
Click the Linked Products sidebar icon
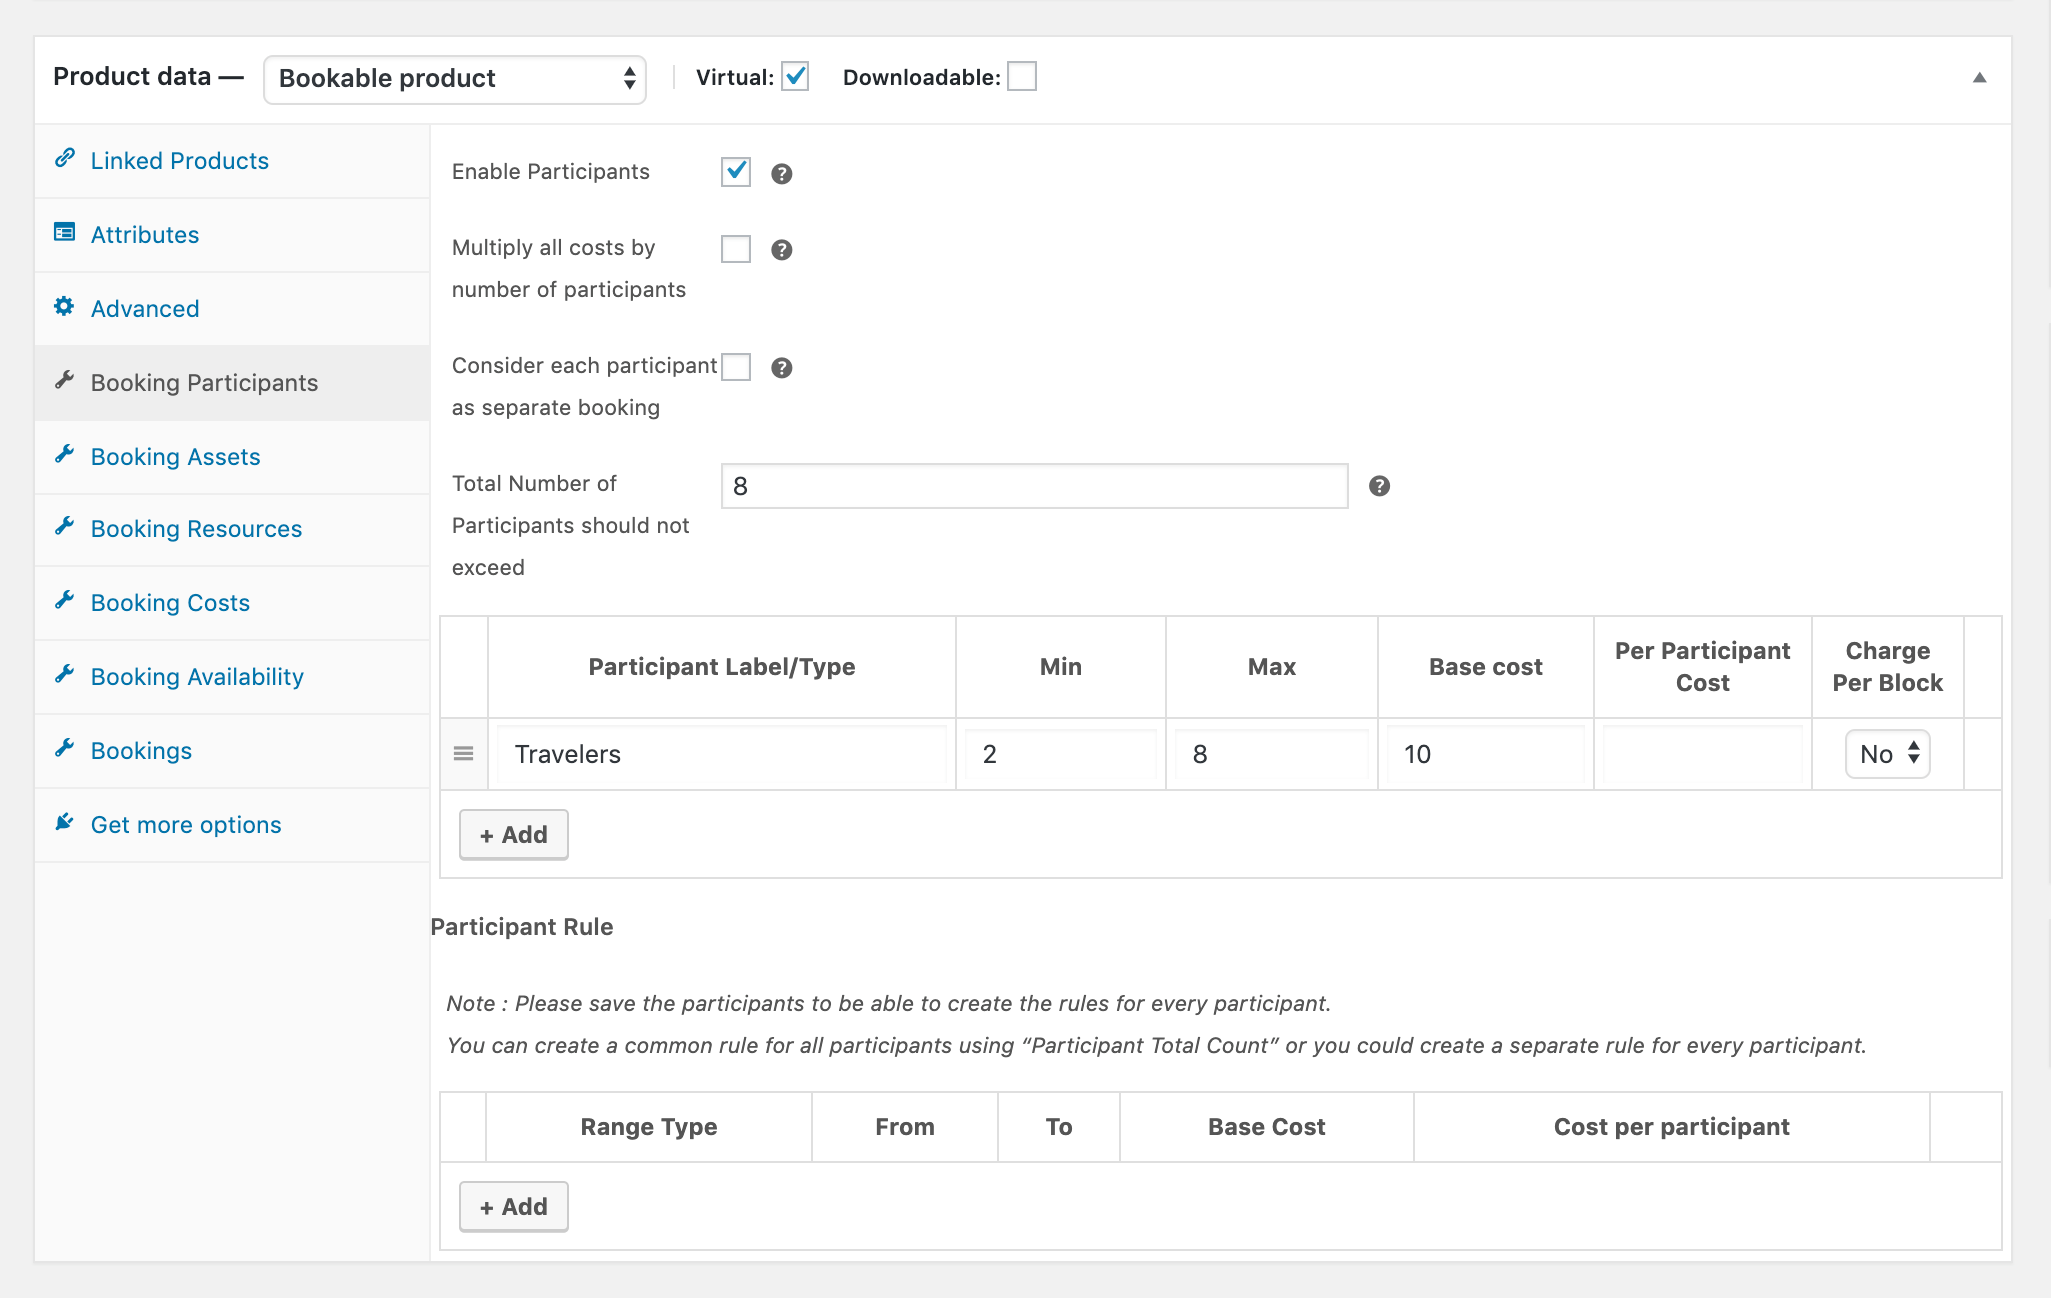(x=64, y=159)
